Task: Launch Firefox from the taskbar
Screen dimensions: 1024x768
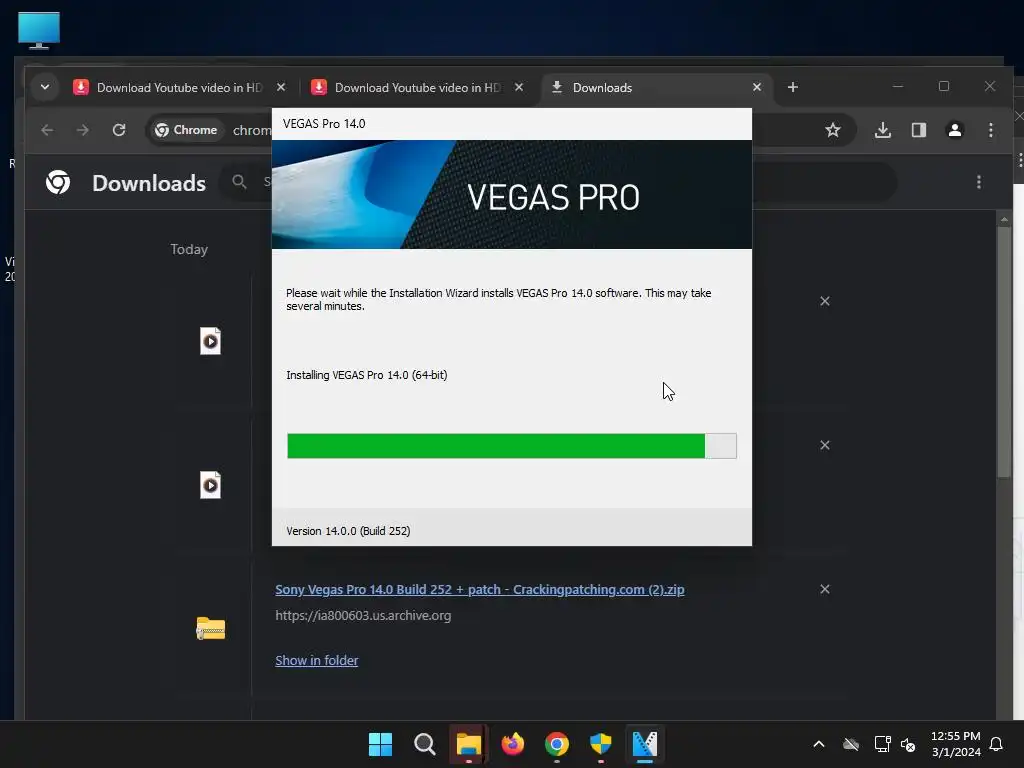Action: tap(513, 744)
